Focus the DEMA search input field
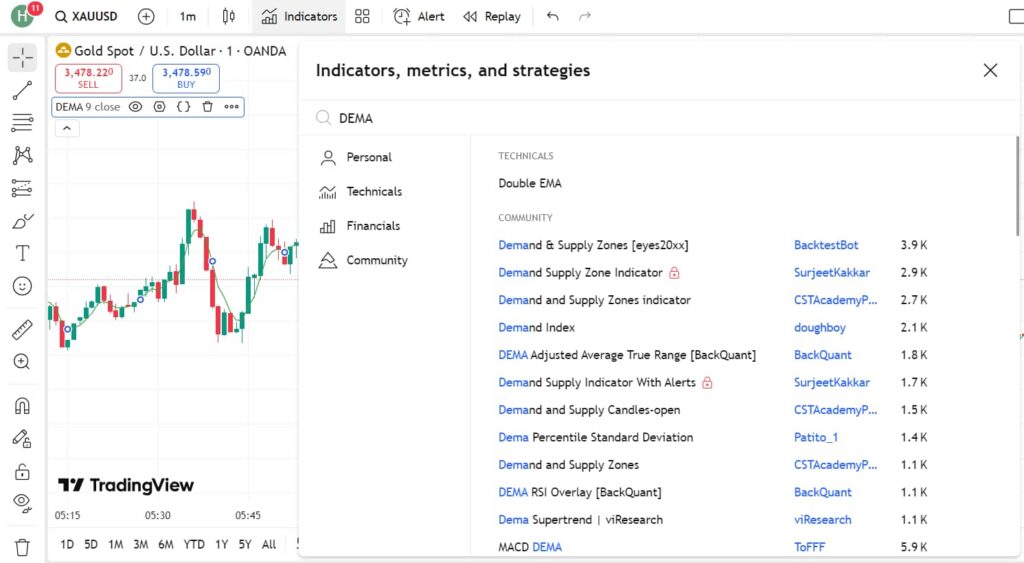This screenshot has width=1024, height=563. 660,118
